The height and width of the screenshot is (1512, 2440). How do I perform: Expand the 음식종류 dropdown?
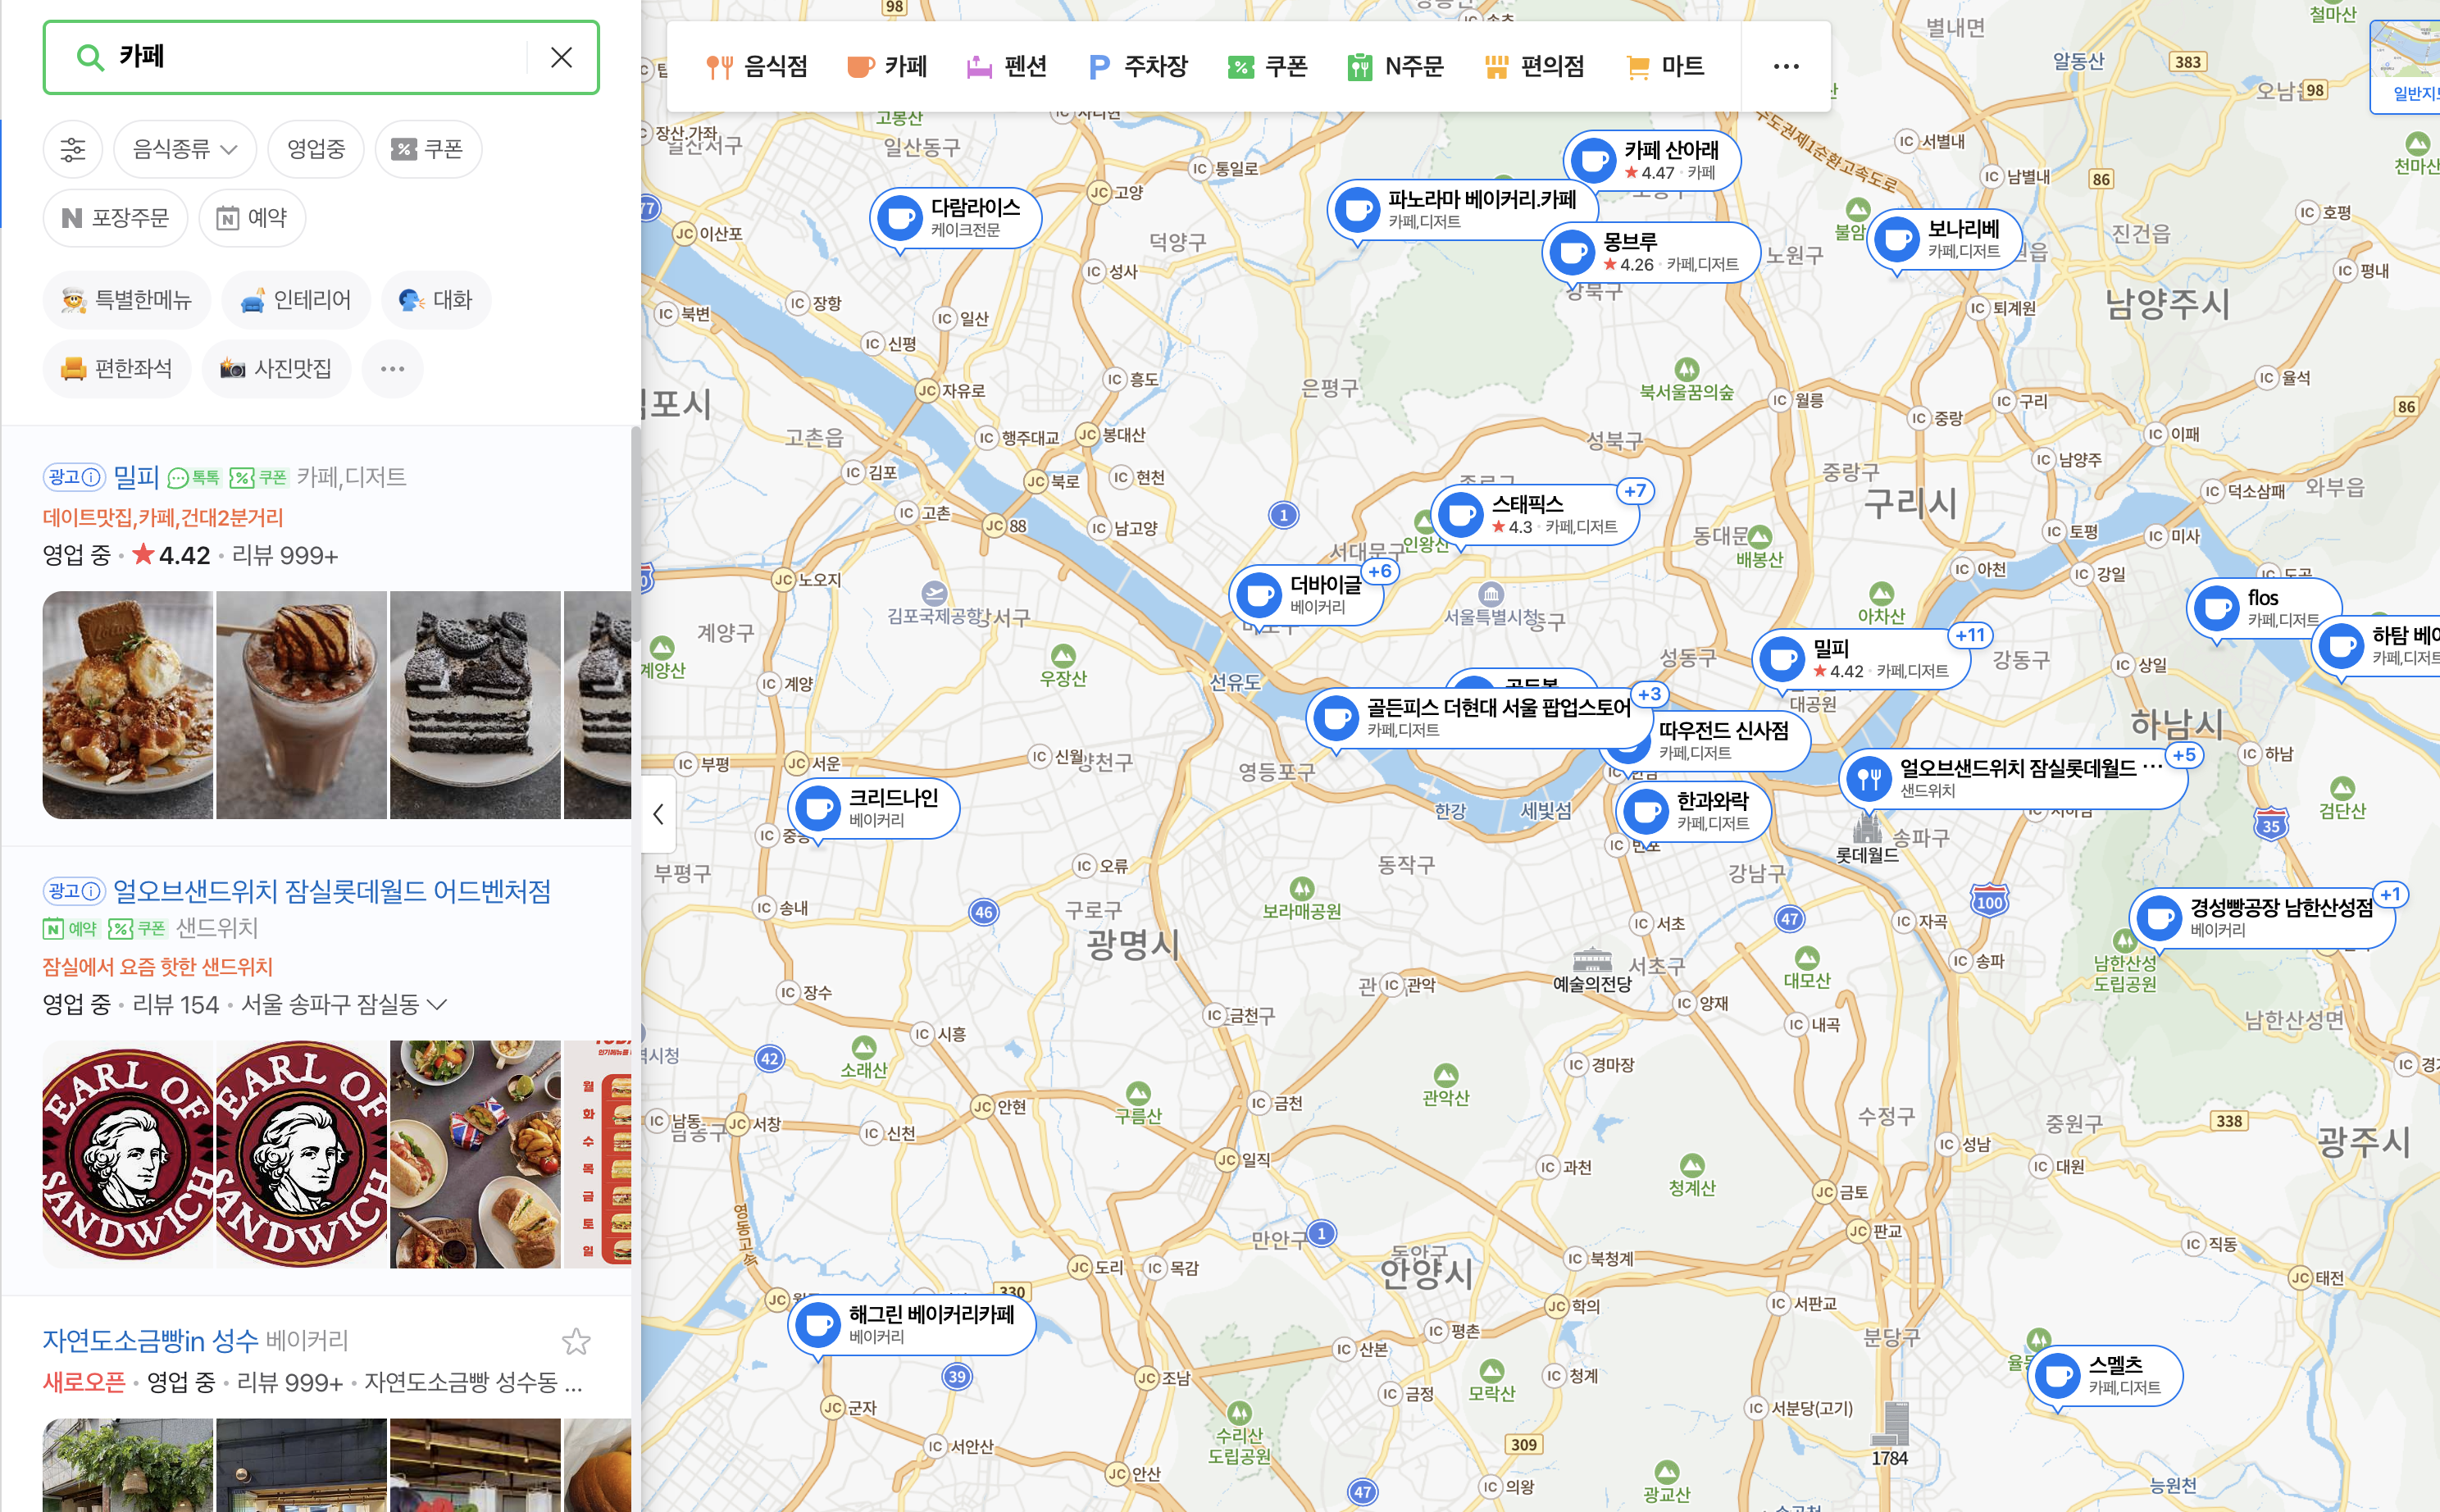[185, 150]
